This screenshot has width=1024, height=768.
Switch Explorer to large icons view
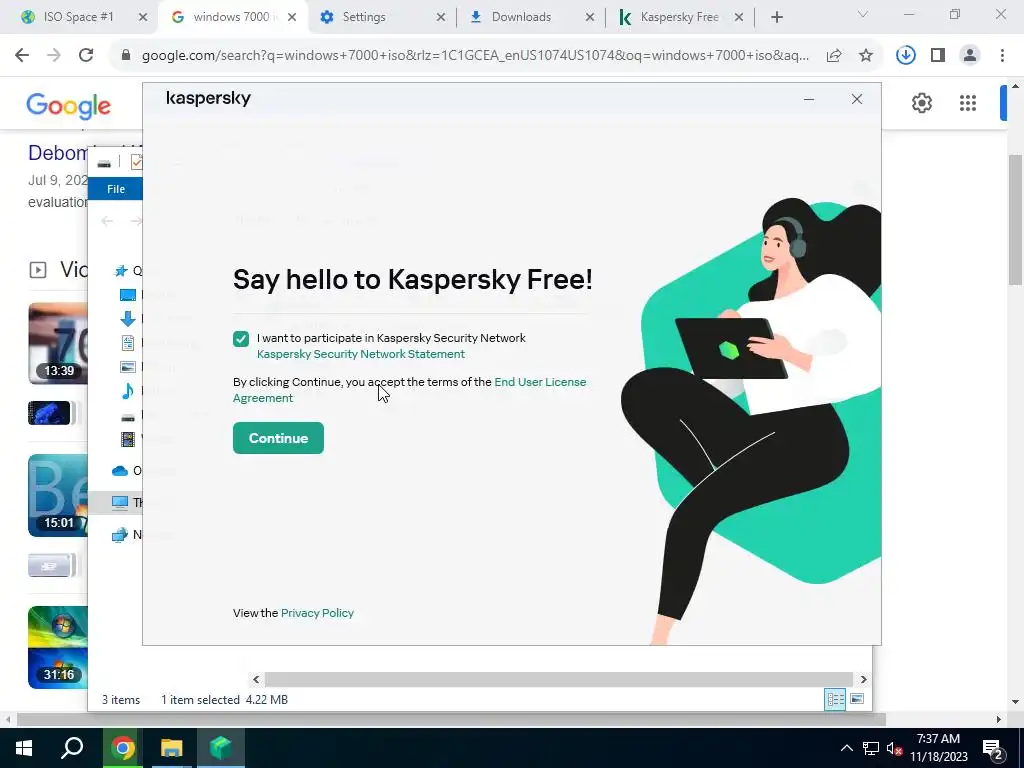click(857, 699)
